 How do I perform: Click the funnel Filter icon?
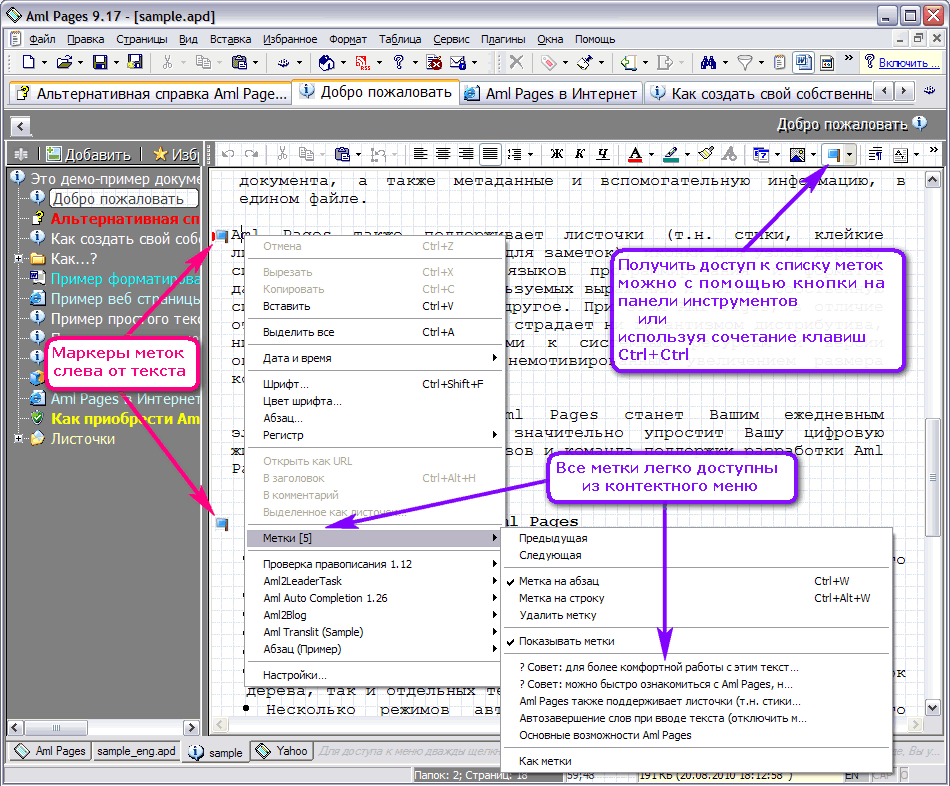pyautogui.click(x=745, y=62)
